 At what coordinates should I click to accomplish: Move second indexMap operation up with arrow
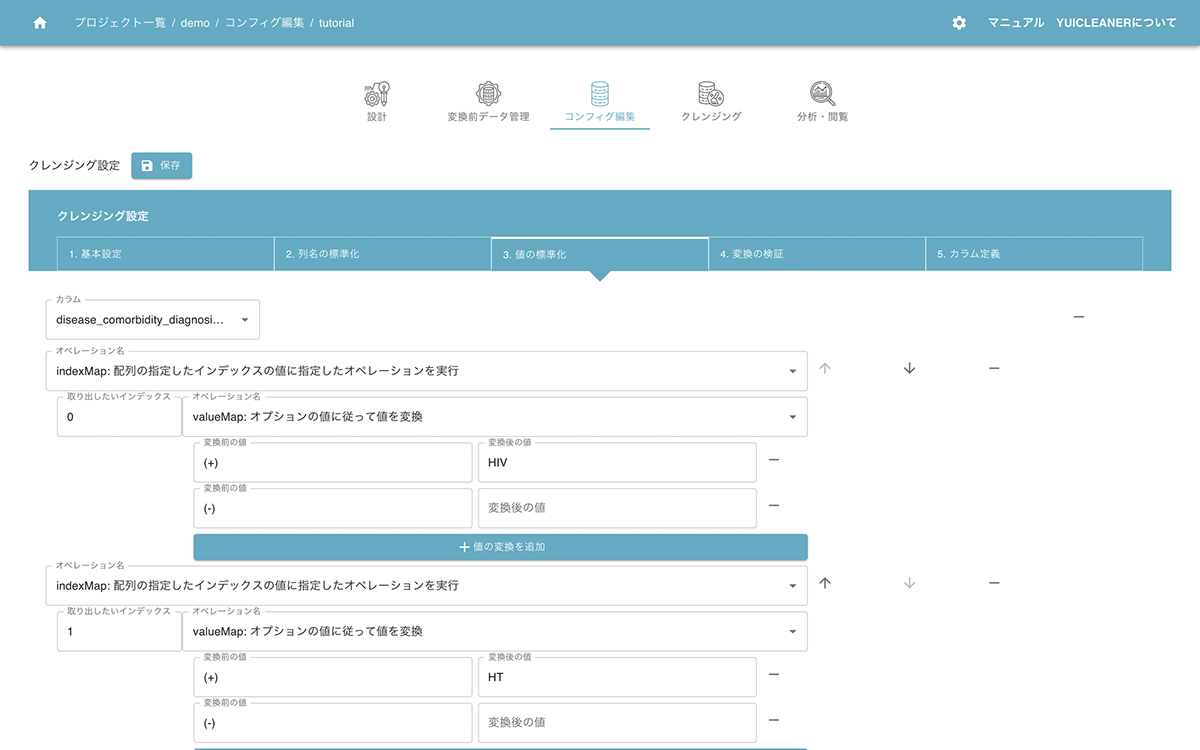pos(825,583)
